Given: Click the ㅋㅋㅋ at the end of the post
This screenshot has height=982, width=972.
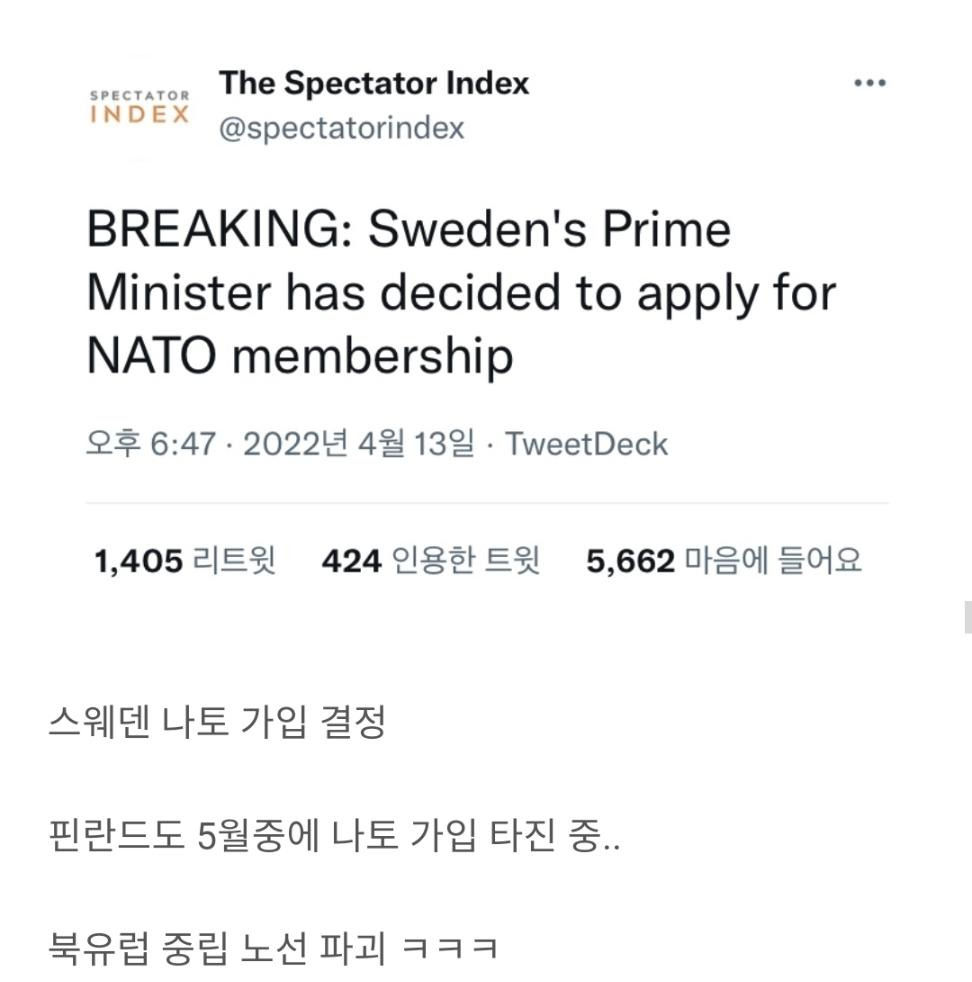Looking at the screenshot, I should coord(449,947).
